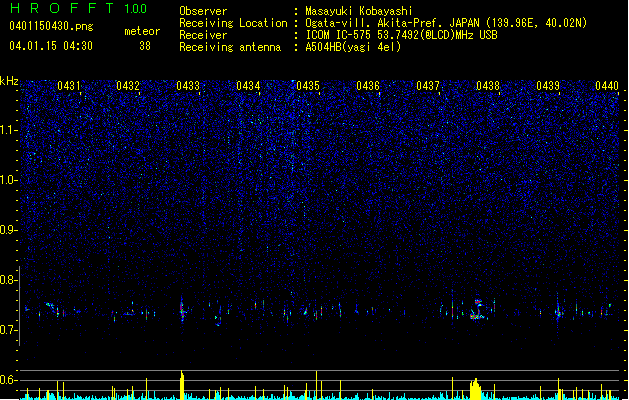Click the Receiver field label
The width and height of the screenshot is (629, 400).
tap(203, 35)
